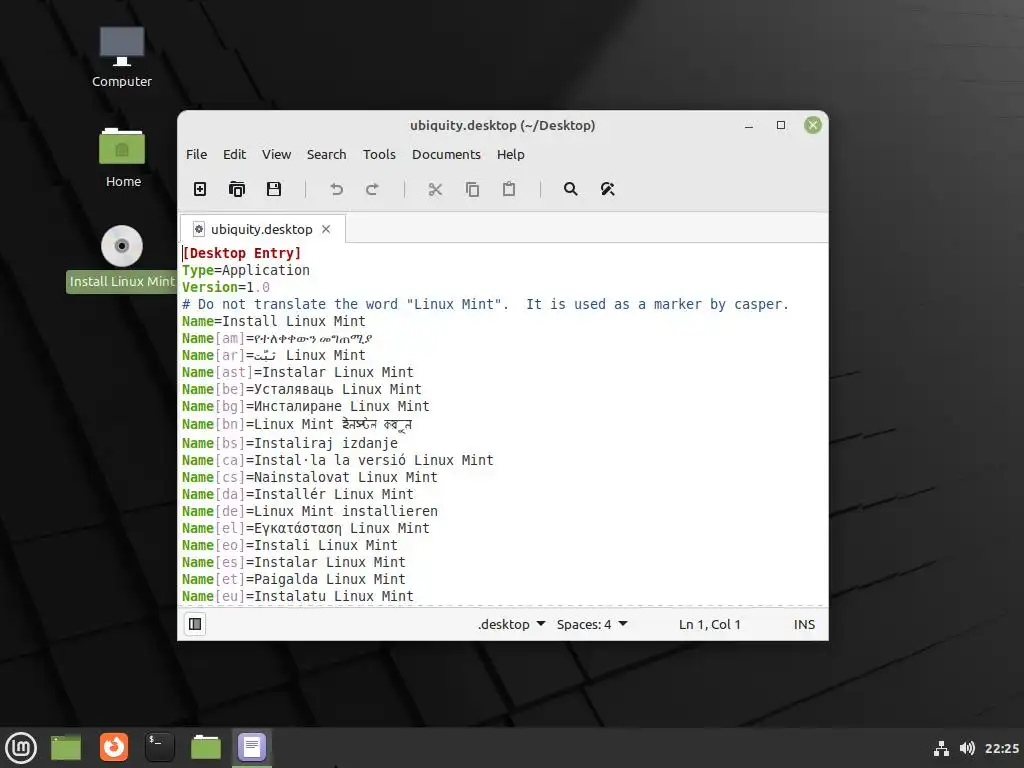The width and height of the screenshot is (1024, 768).
Task: Click the Name[et] Paigalda line
Action: pos(294,579)
